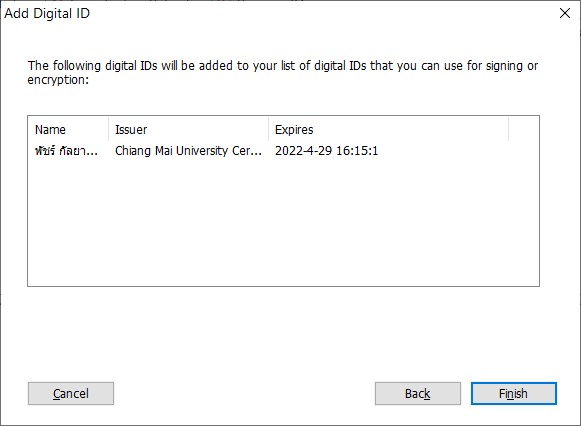This screenshot has width=581, height=426.
Task: Go Back to the previous step
Action: click(x=418, y=393)
